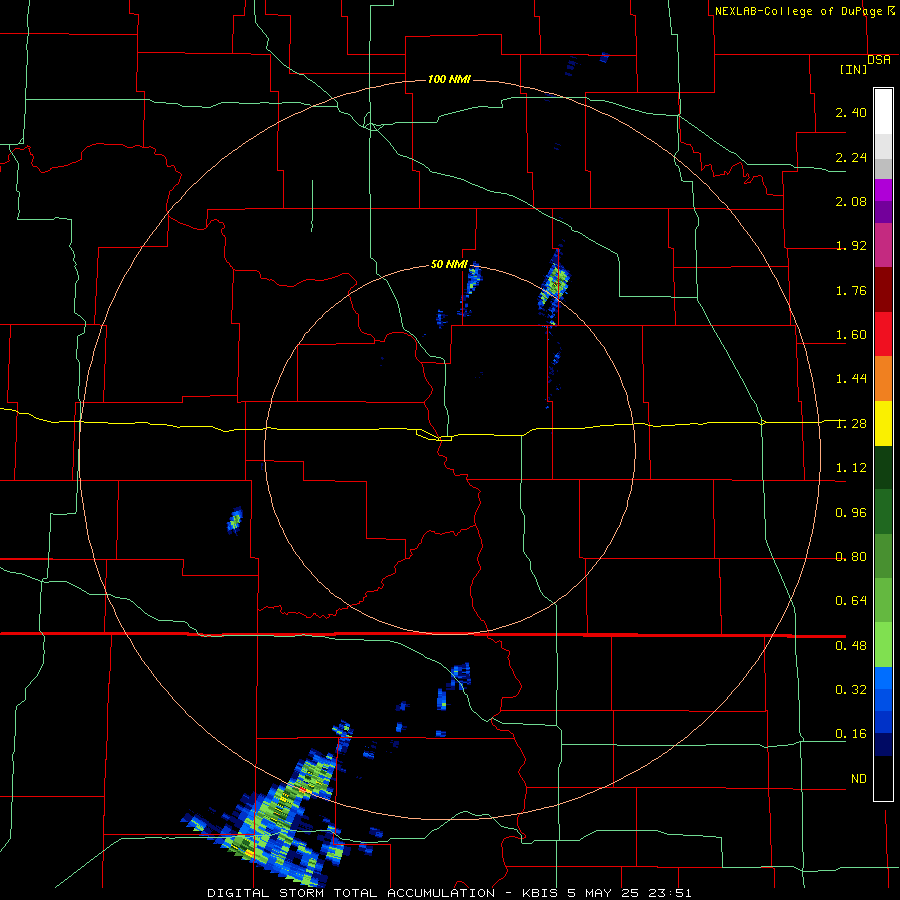Pick the darkest green swatch near 1.12
The height and width of the screenshot is (900, 900).
pos(883,467)
